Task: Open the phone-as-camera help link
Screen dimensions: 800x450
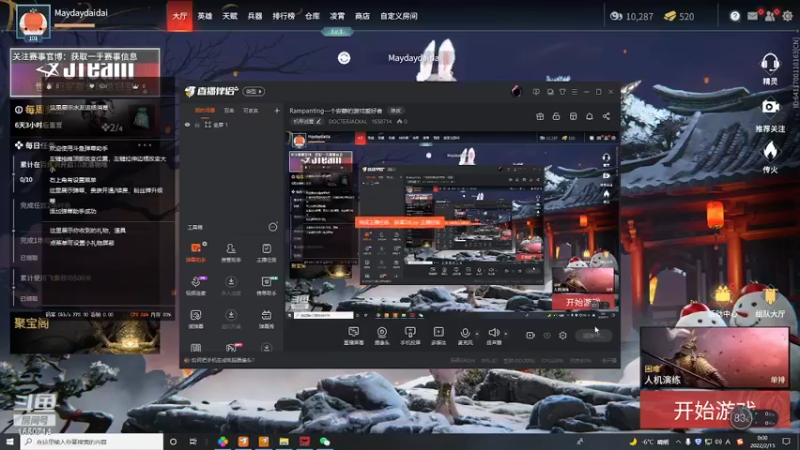Action: pyautogui.click(x=222, y=360)
